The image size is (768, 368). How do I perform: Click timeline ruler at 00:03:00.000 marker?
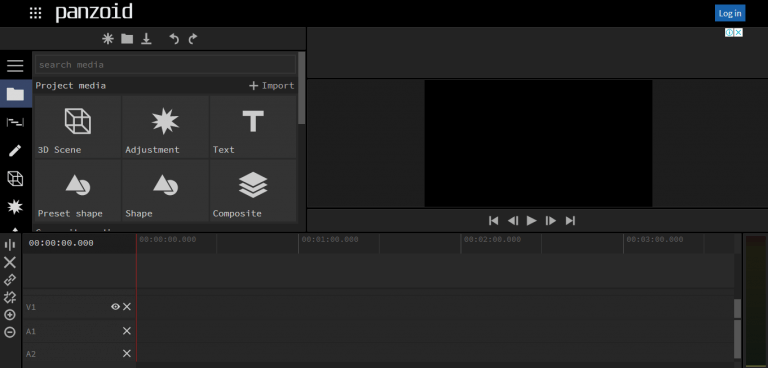[x=654, y=240]
